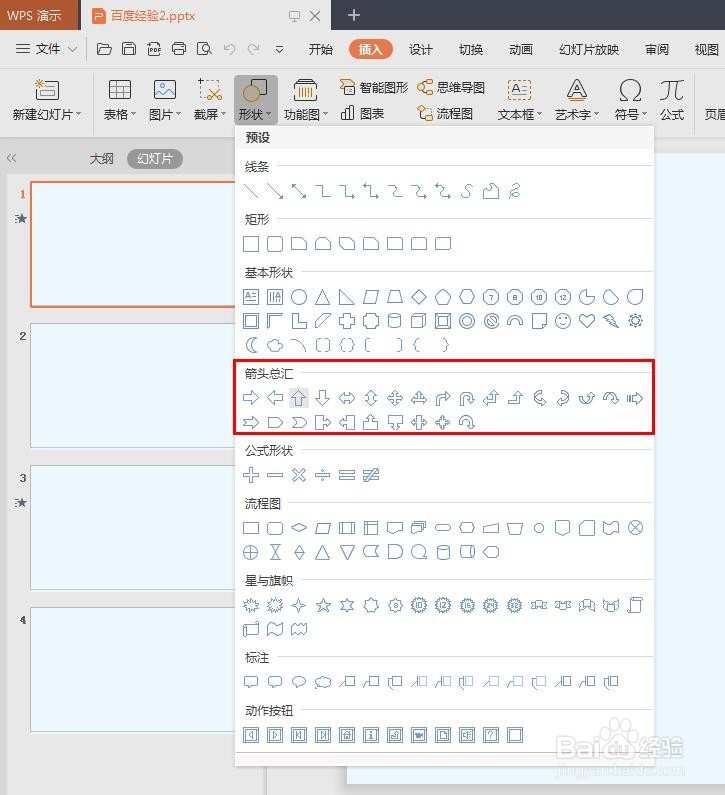Open the 表格 table dropdown
Viewport: 725px width, 795px height.
(x=120, y=100)
